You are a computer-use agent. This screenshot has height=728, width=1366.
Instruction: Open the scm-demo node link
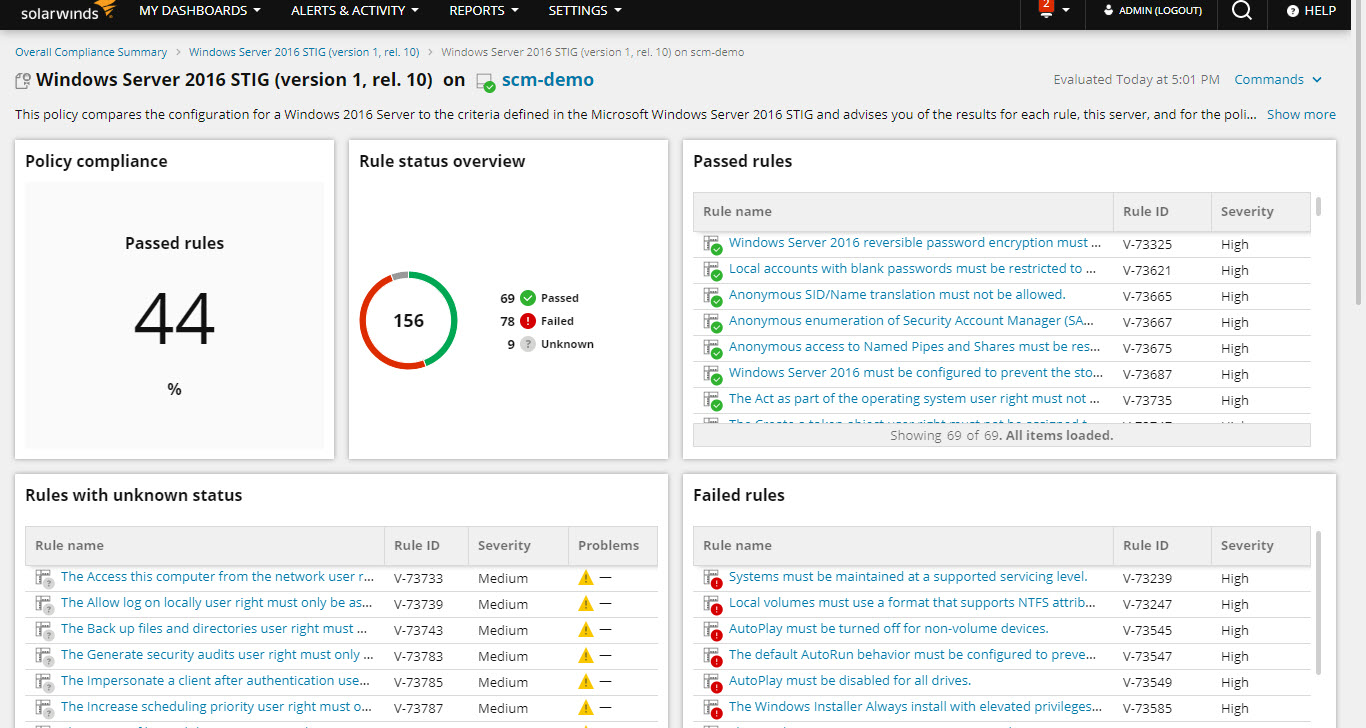click(547, 80)
